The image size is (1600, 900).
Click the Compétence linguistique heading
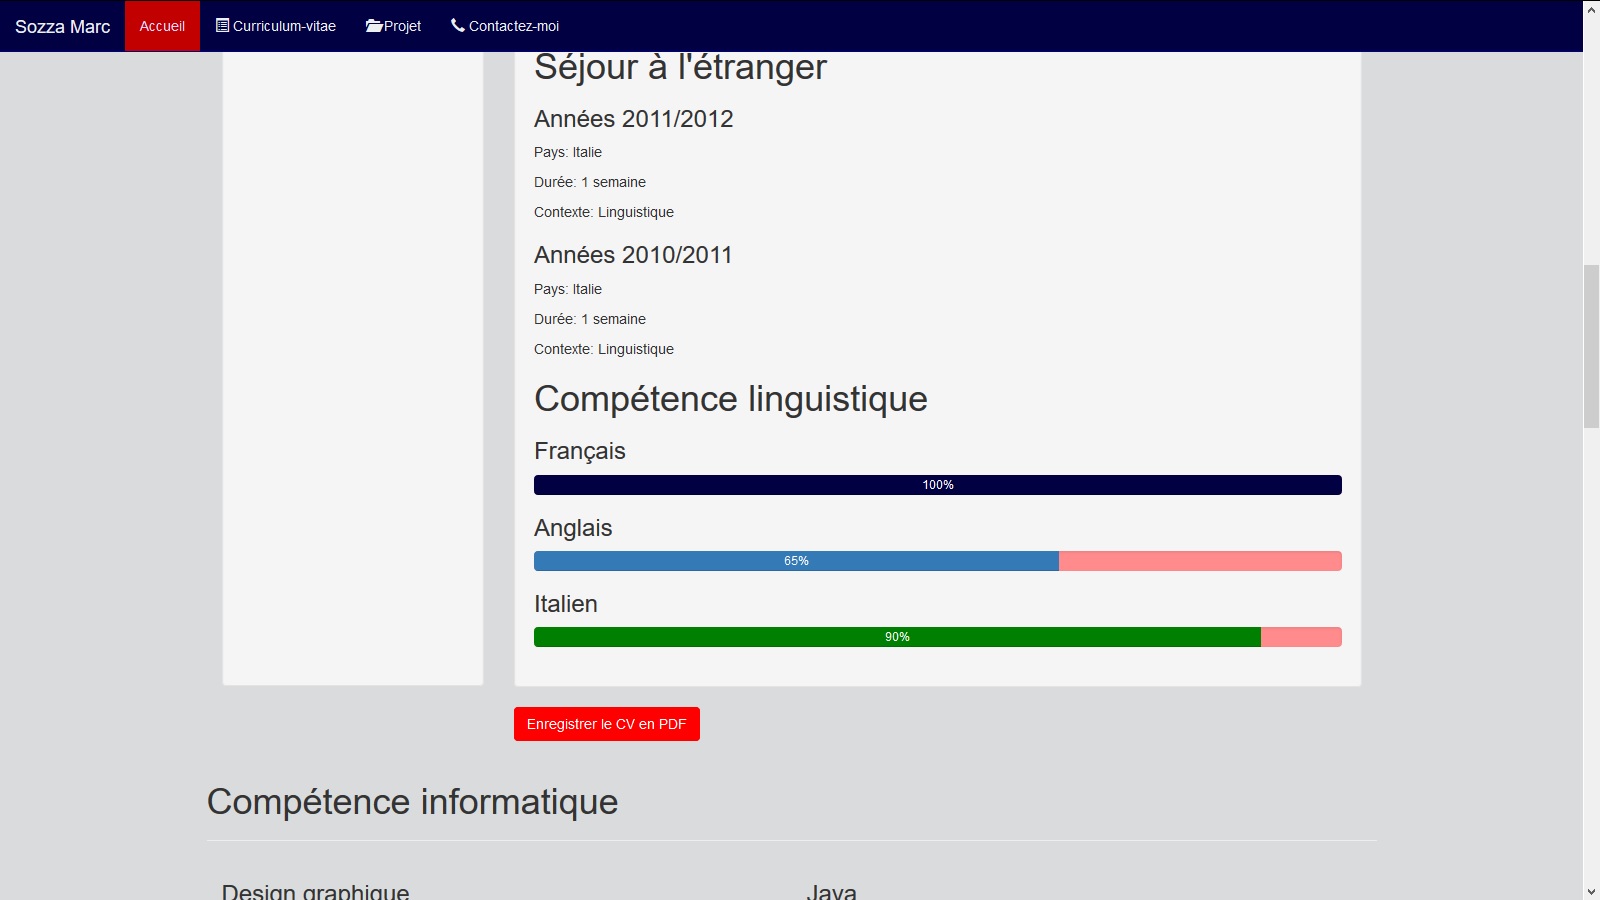coord(730,399)
